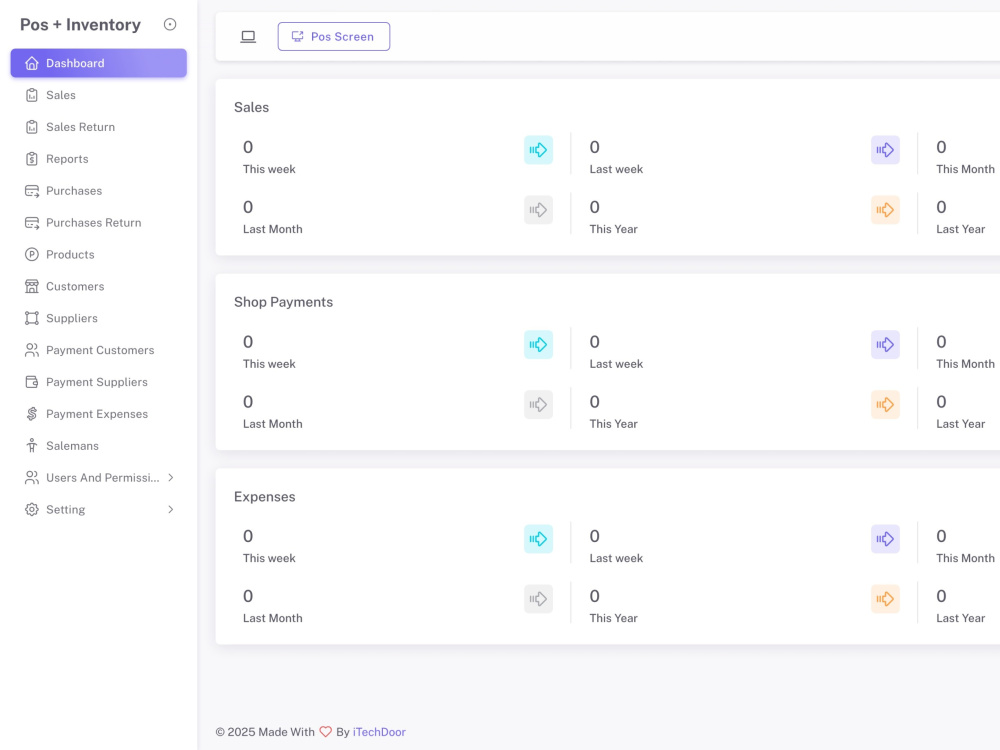The image size is (1000, 750).
Task: Click Sales This Year orange arrow icon
Action: click(885, 210)
